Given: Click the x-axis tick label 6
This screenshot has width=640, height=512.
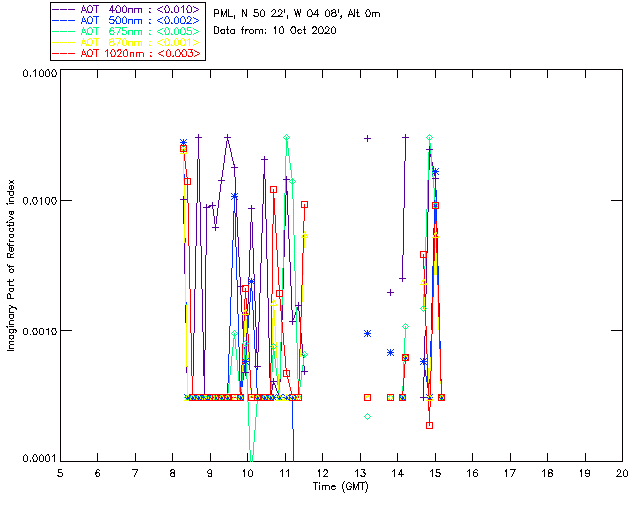Looking at the screenshot, I should [x=98, y=473].
